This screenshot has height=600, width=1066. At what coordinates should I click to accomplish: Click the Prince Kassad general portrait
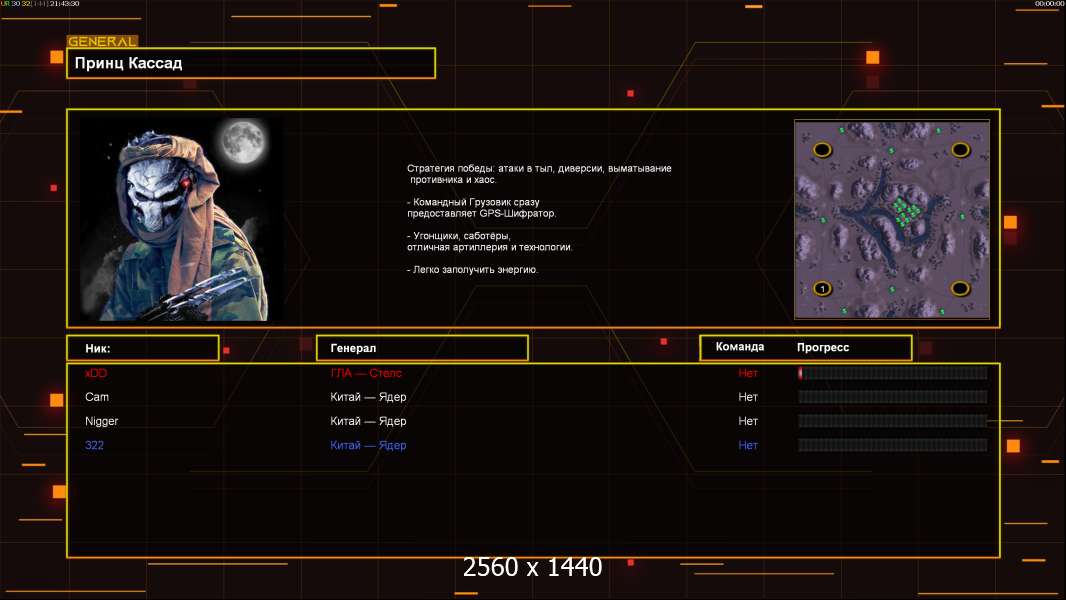point(181,218)
